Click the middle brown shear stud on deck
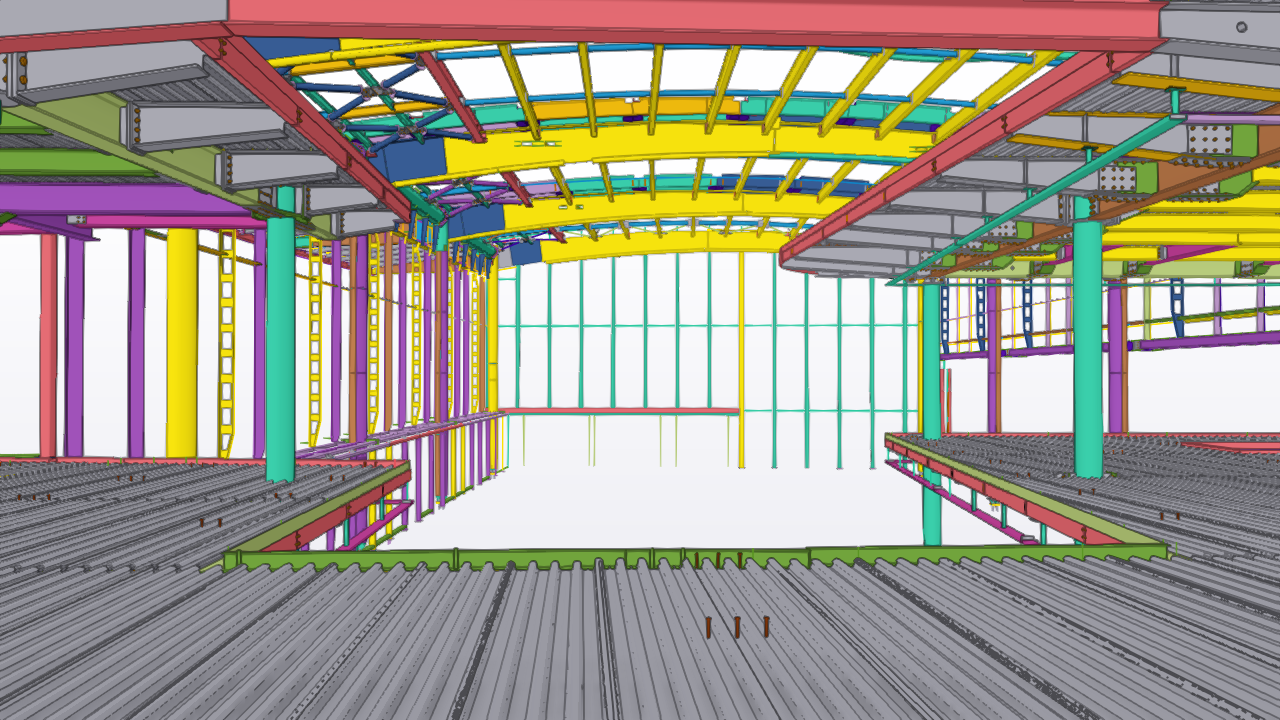This screenshot has width=1280, height=720. [737, 627]
